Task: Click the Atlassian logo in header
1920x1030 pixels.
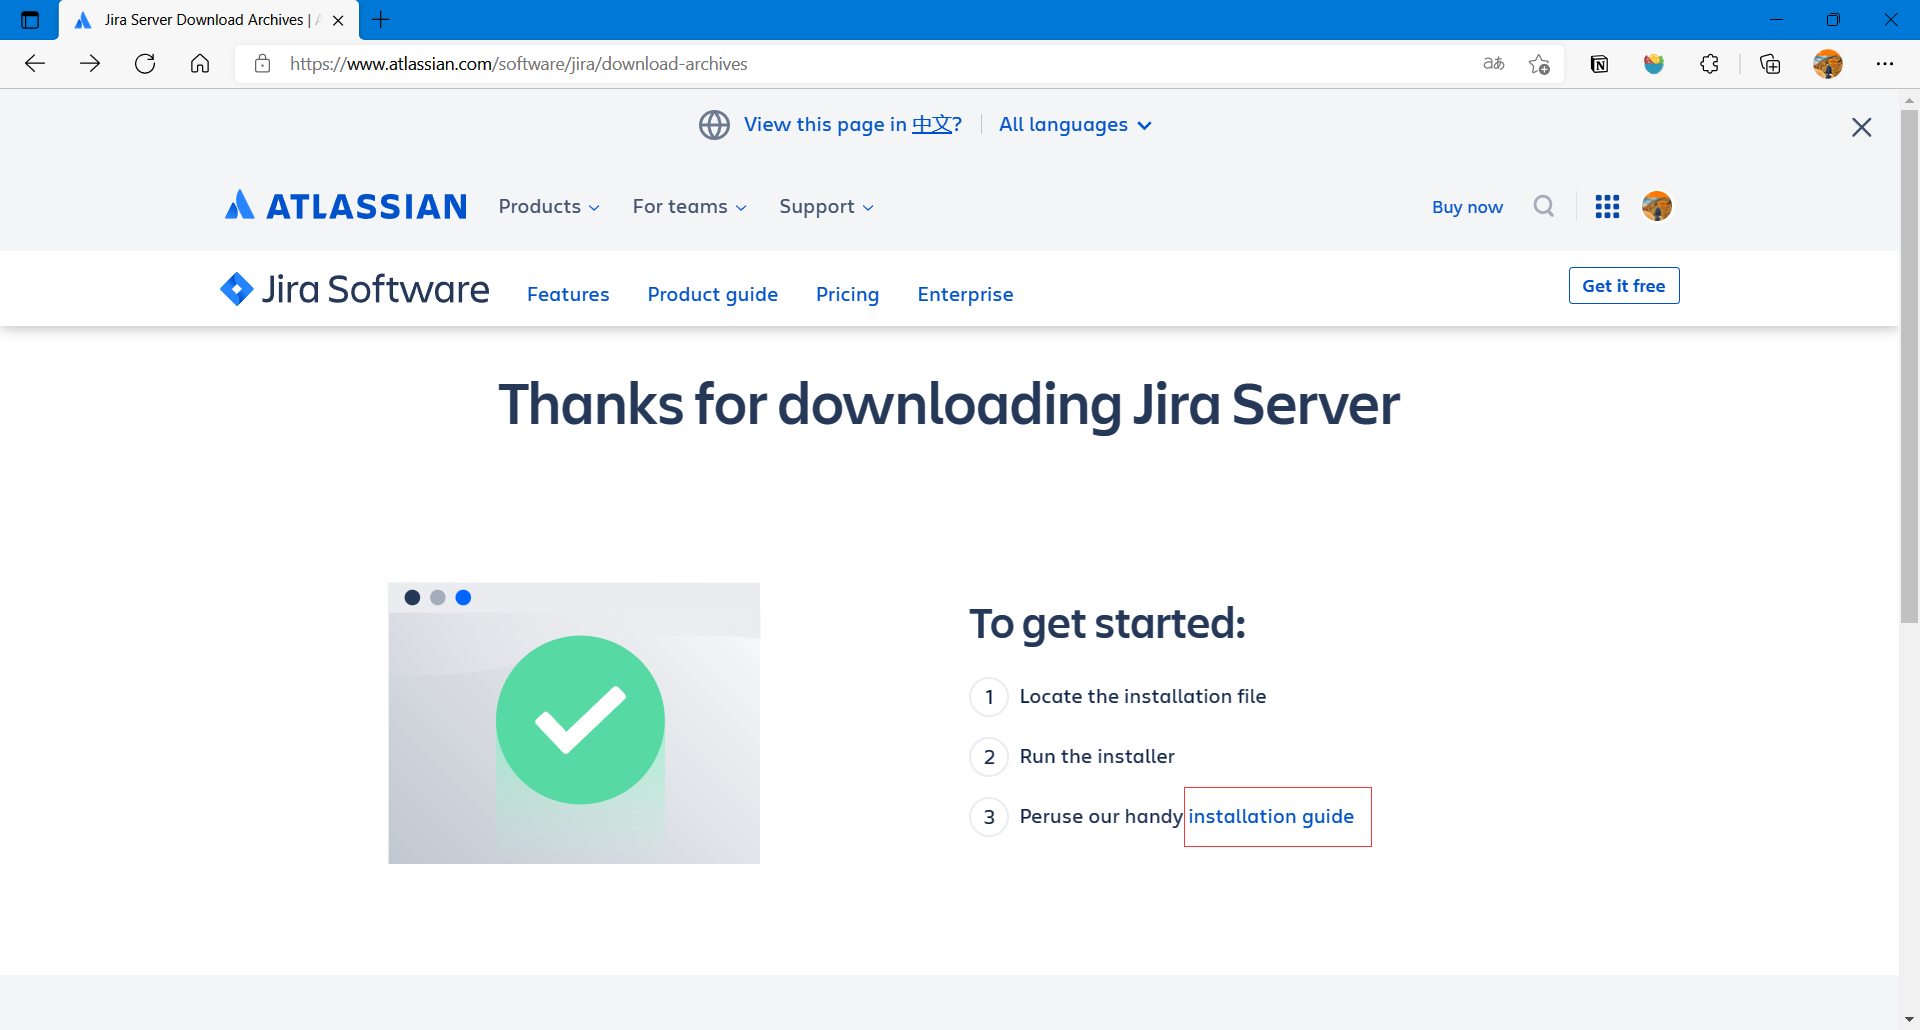Action: click(346, 206)
